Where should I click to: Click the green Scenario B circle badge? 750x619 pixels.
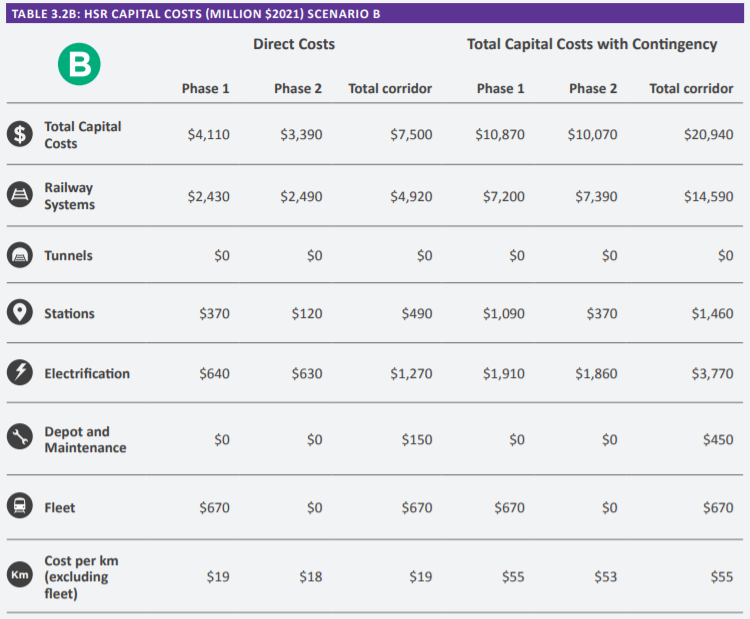pyautogui.click(x=79, y=65)
